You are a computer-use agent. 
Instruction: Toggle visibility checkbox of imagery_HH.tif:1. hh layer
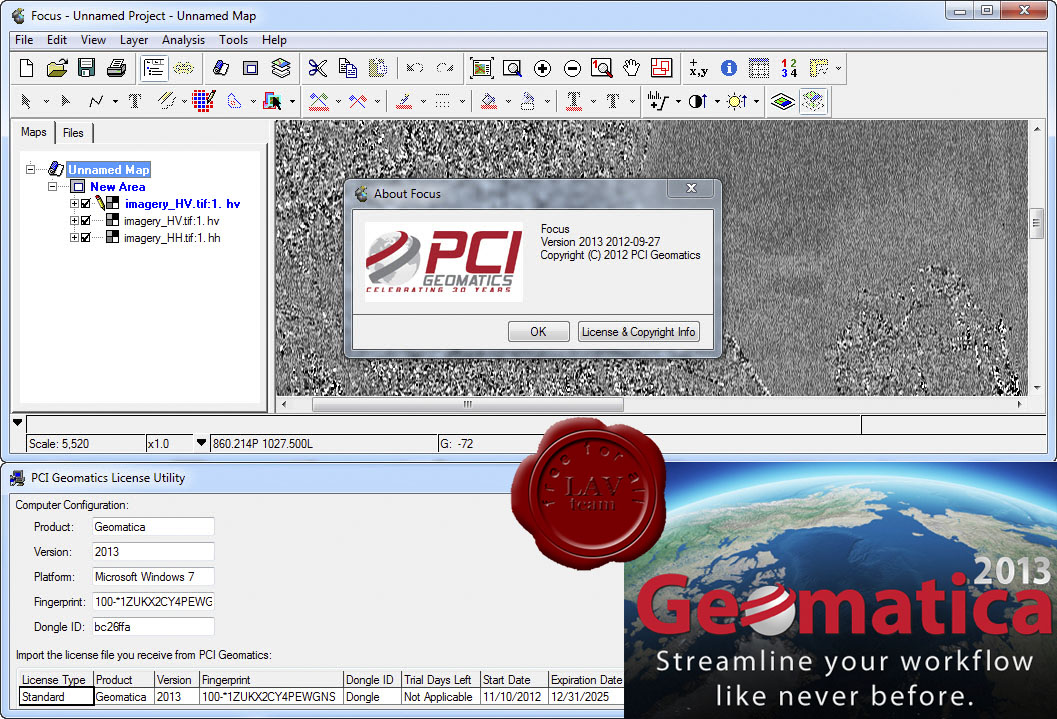tap(86, 238)
